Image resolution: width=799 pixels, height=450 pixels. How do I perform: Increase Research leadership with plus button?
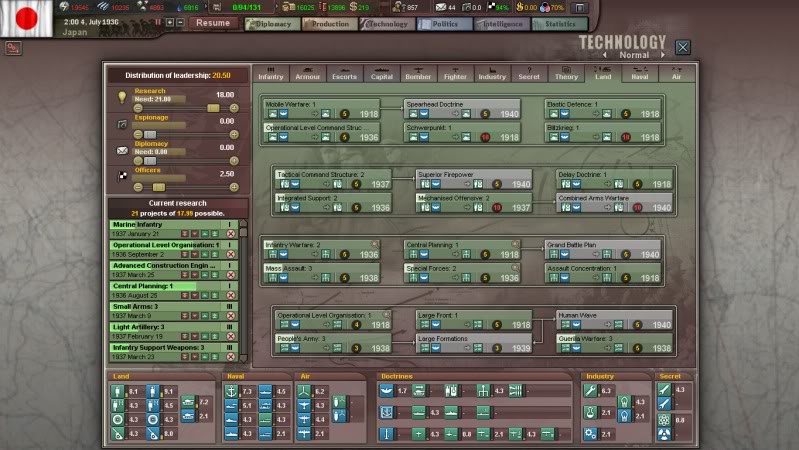(x=233, y=106)
